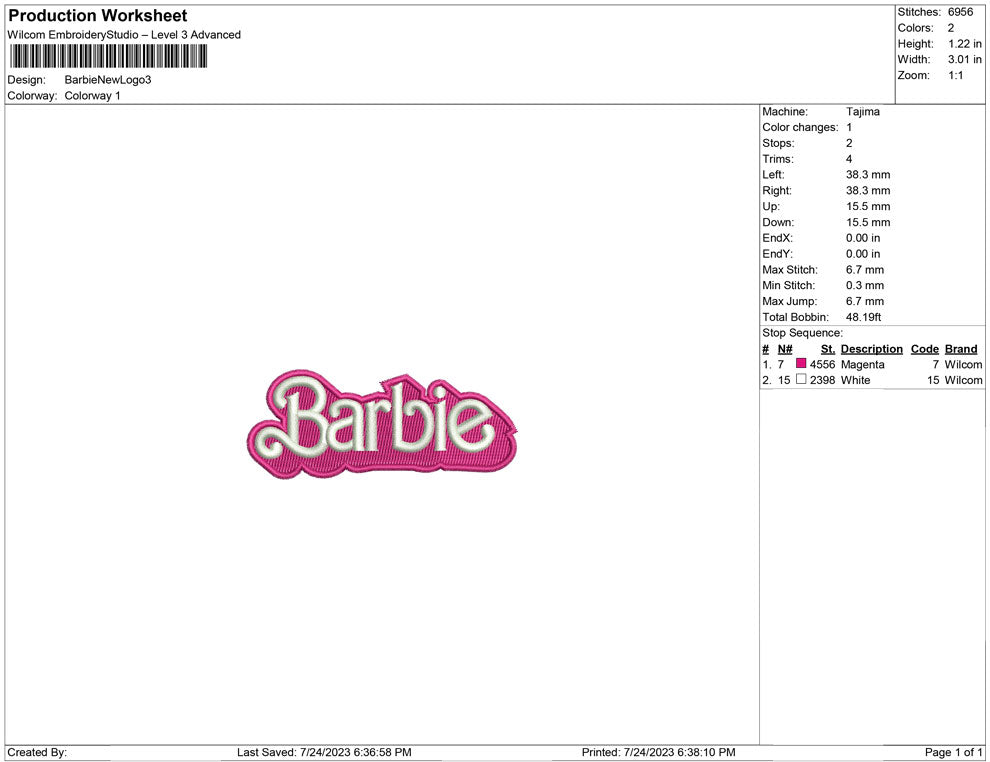Click the White color swatch in stop sequence
990x762 pixels.
[x=801, y=379]
